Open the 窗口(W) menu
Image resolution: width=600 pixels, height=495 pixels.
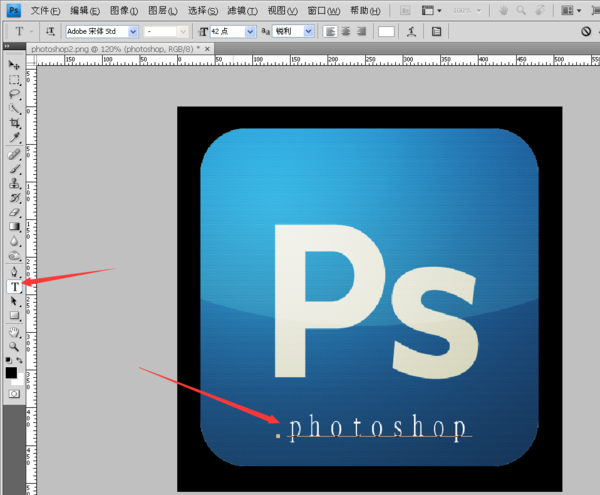tap(324, 11)
